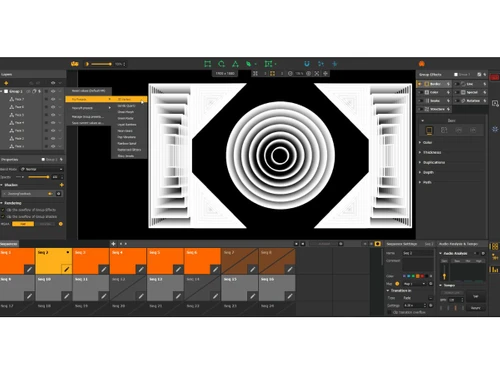Select the rectangle shape drawing tool
This screenshot has height=375, width=500.
208,64
